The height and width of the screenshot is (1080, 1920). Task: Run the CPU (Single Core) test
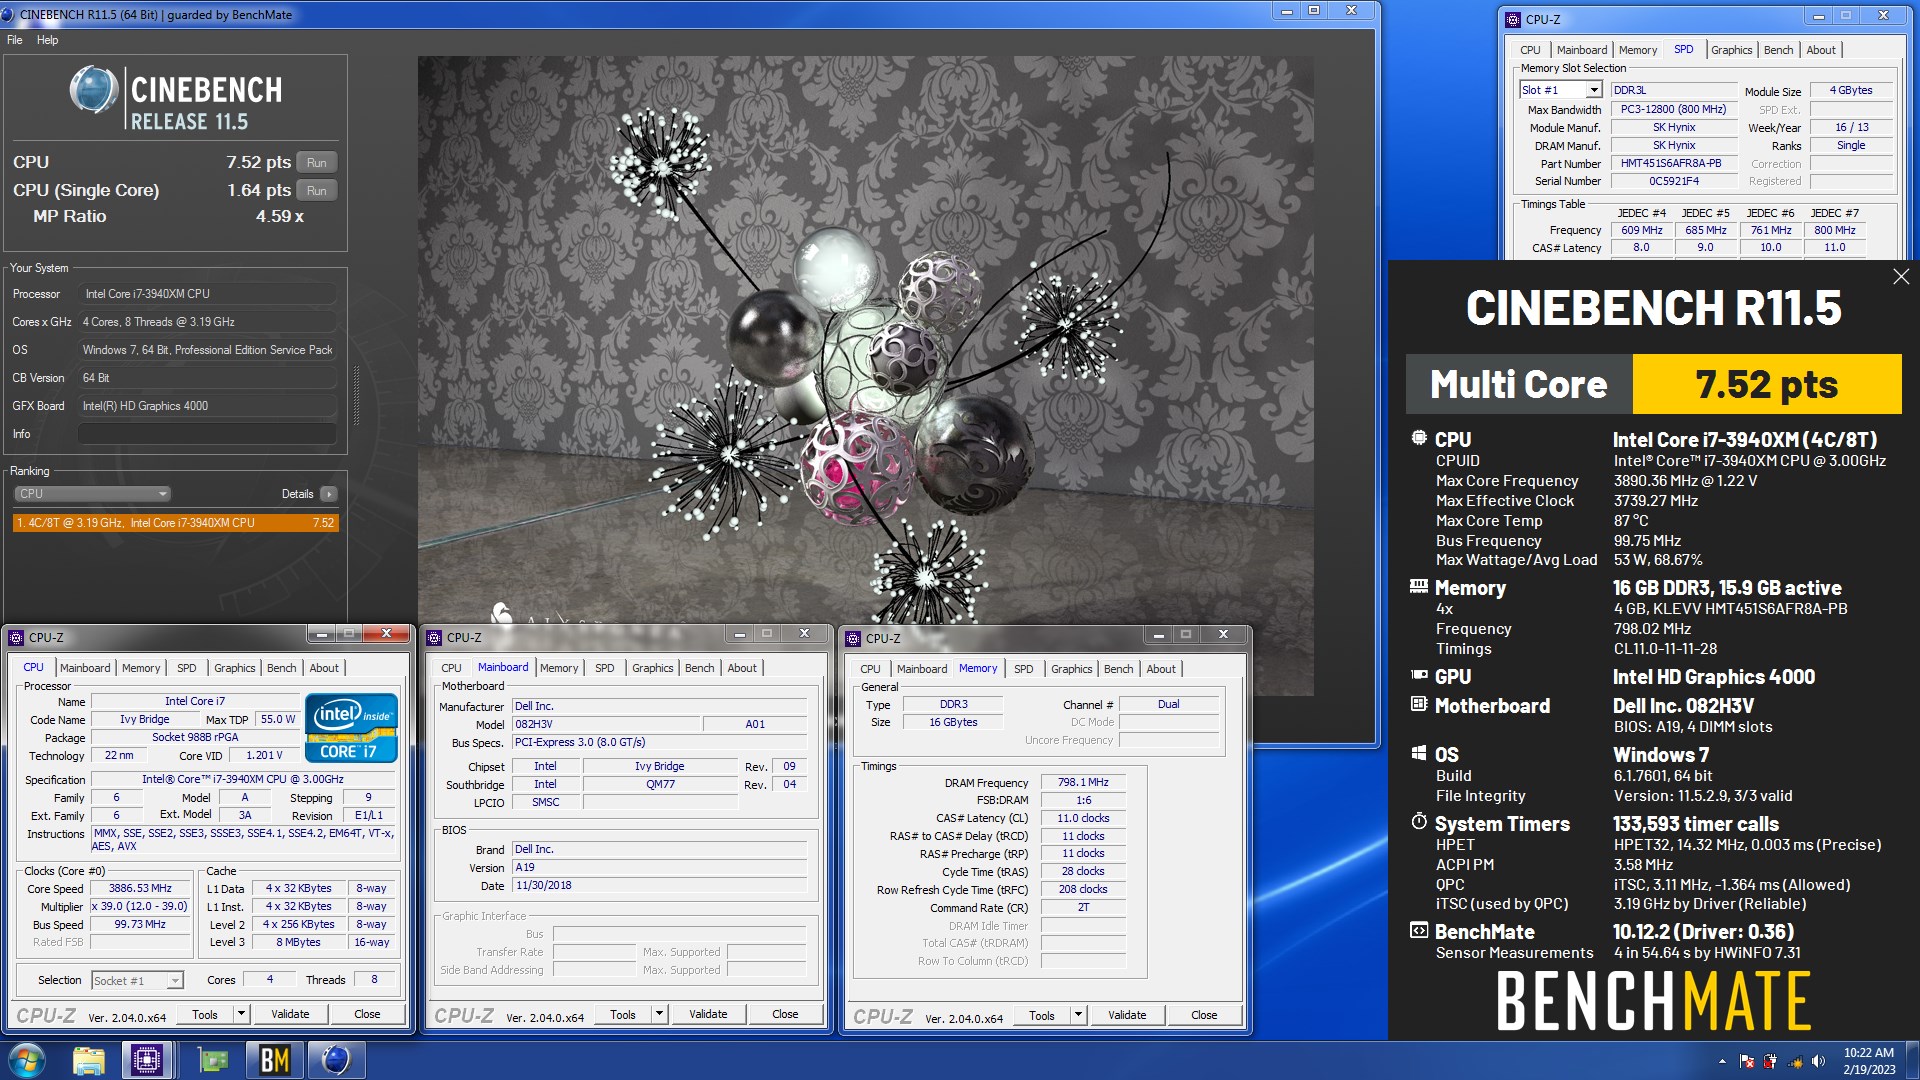(317, 191)
